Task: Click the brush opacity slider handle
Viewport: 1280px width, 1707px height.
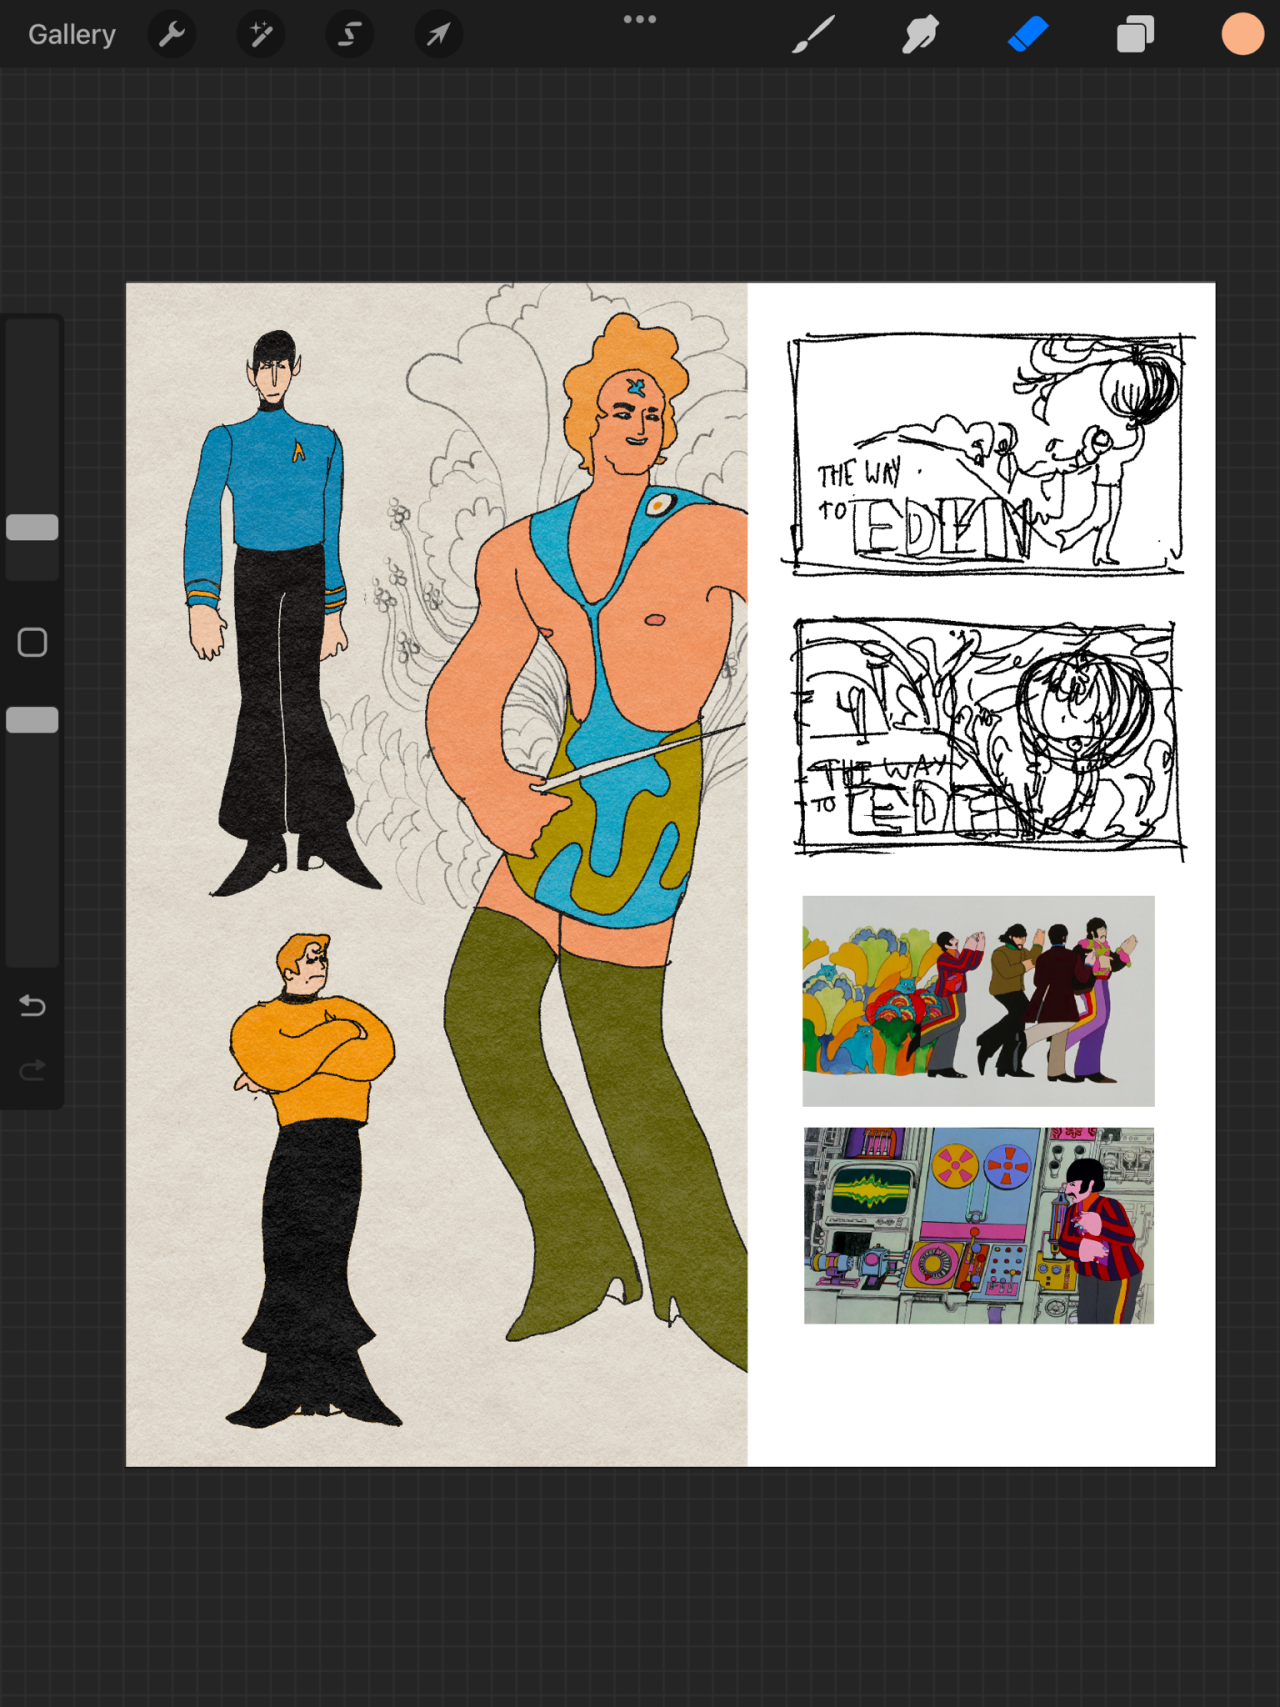Action: 32,720
